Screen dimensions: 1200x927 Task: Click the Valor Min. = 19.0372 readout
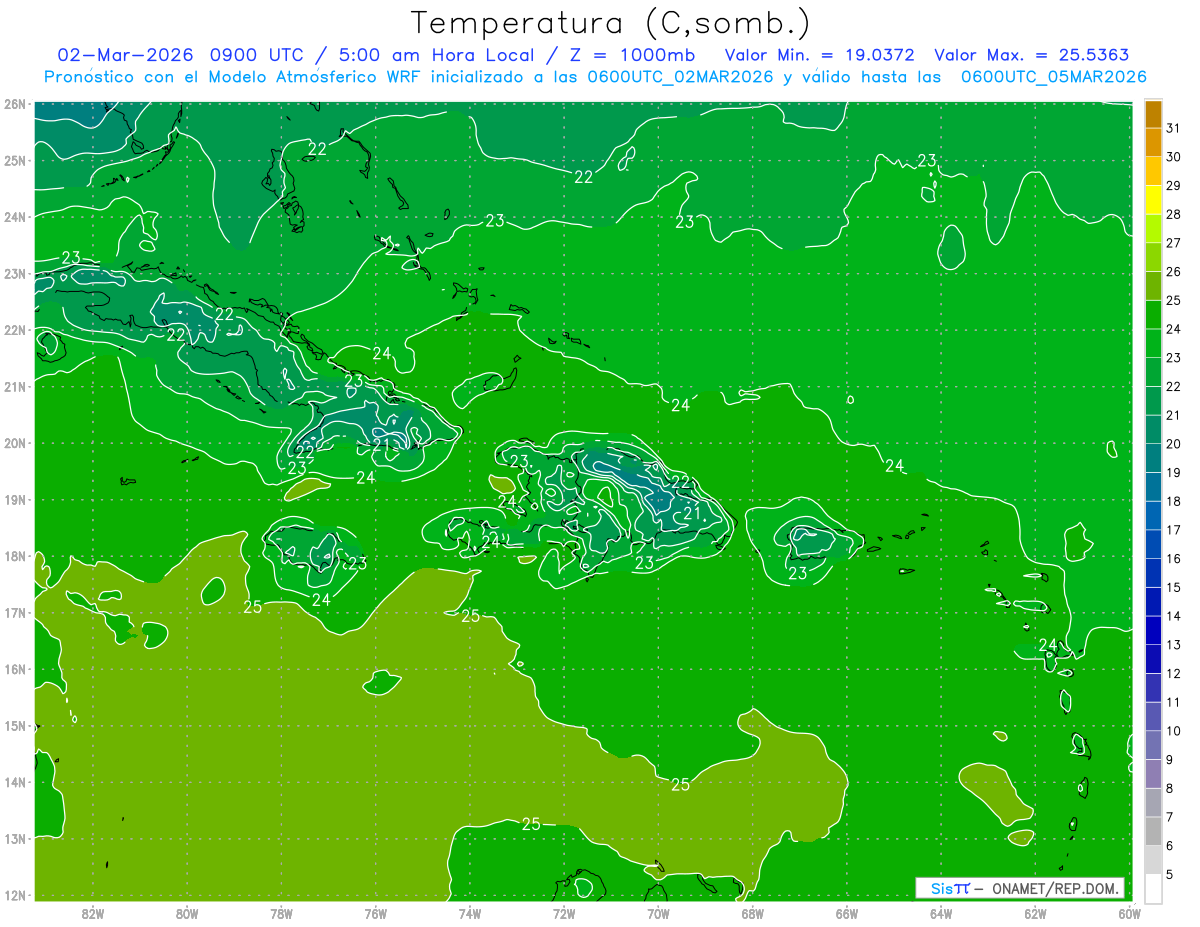coord(819,55)
